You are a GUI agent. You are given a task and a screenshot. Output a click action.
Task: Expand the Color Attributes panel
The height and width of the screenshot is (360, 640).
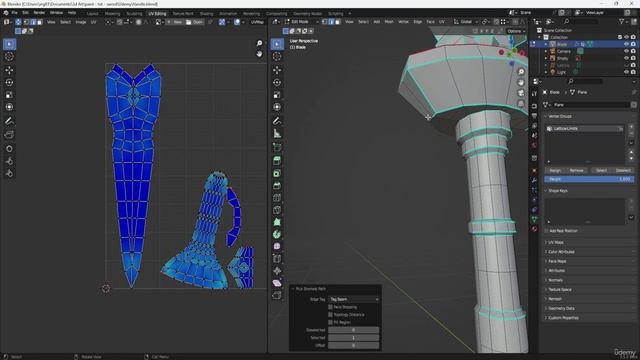pyautogui.click(x=561, y=252)
